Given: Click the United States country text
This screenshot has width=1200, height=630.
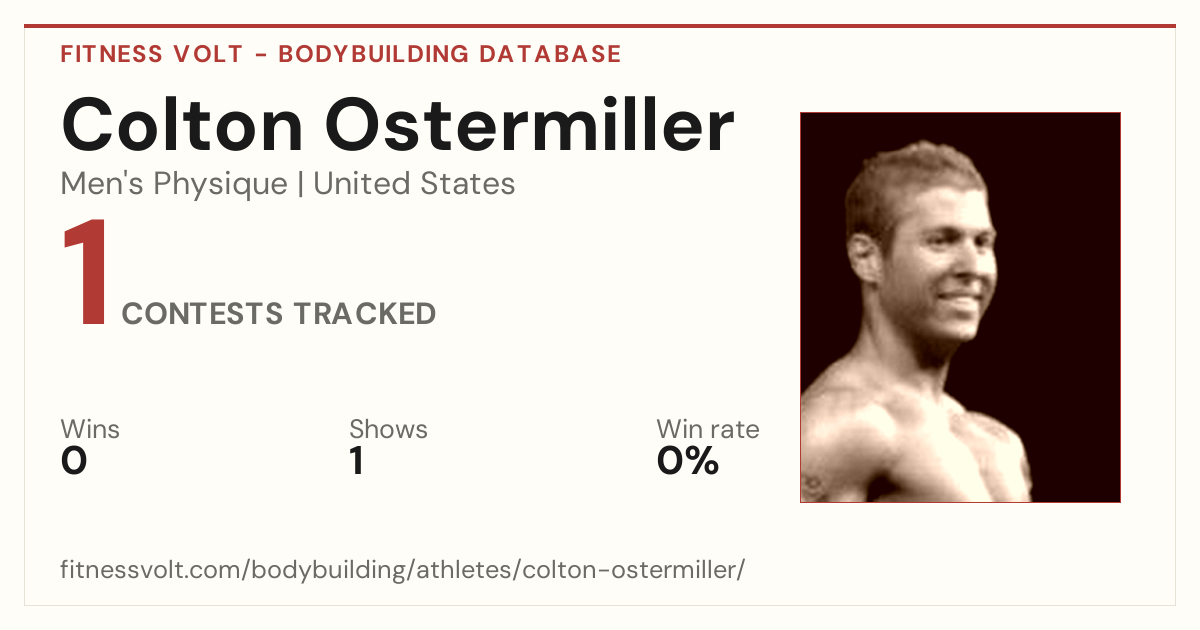Looking at the screenshot, I should pyautogui.click(x=414, y=184).
